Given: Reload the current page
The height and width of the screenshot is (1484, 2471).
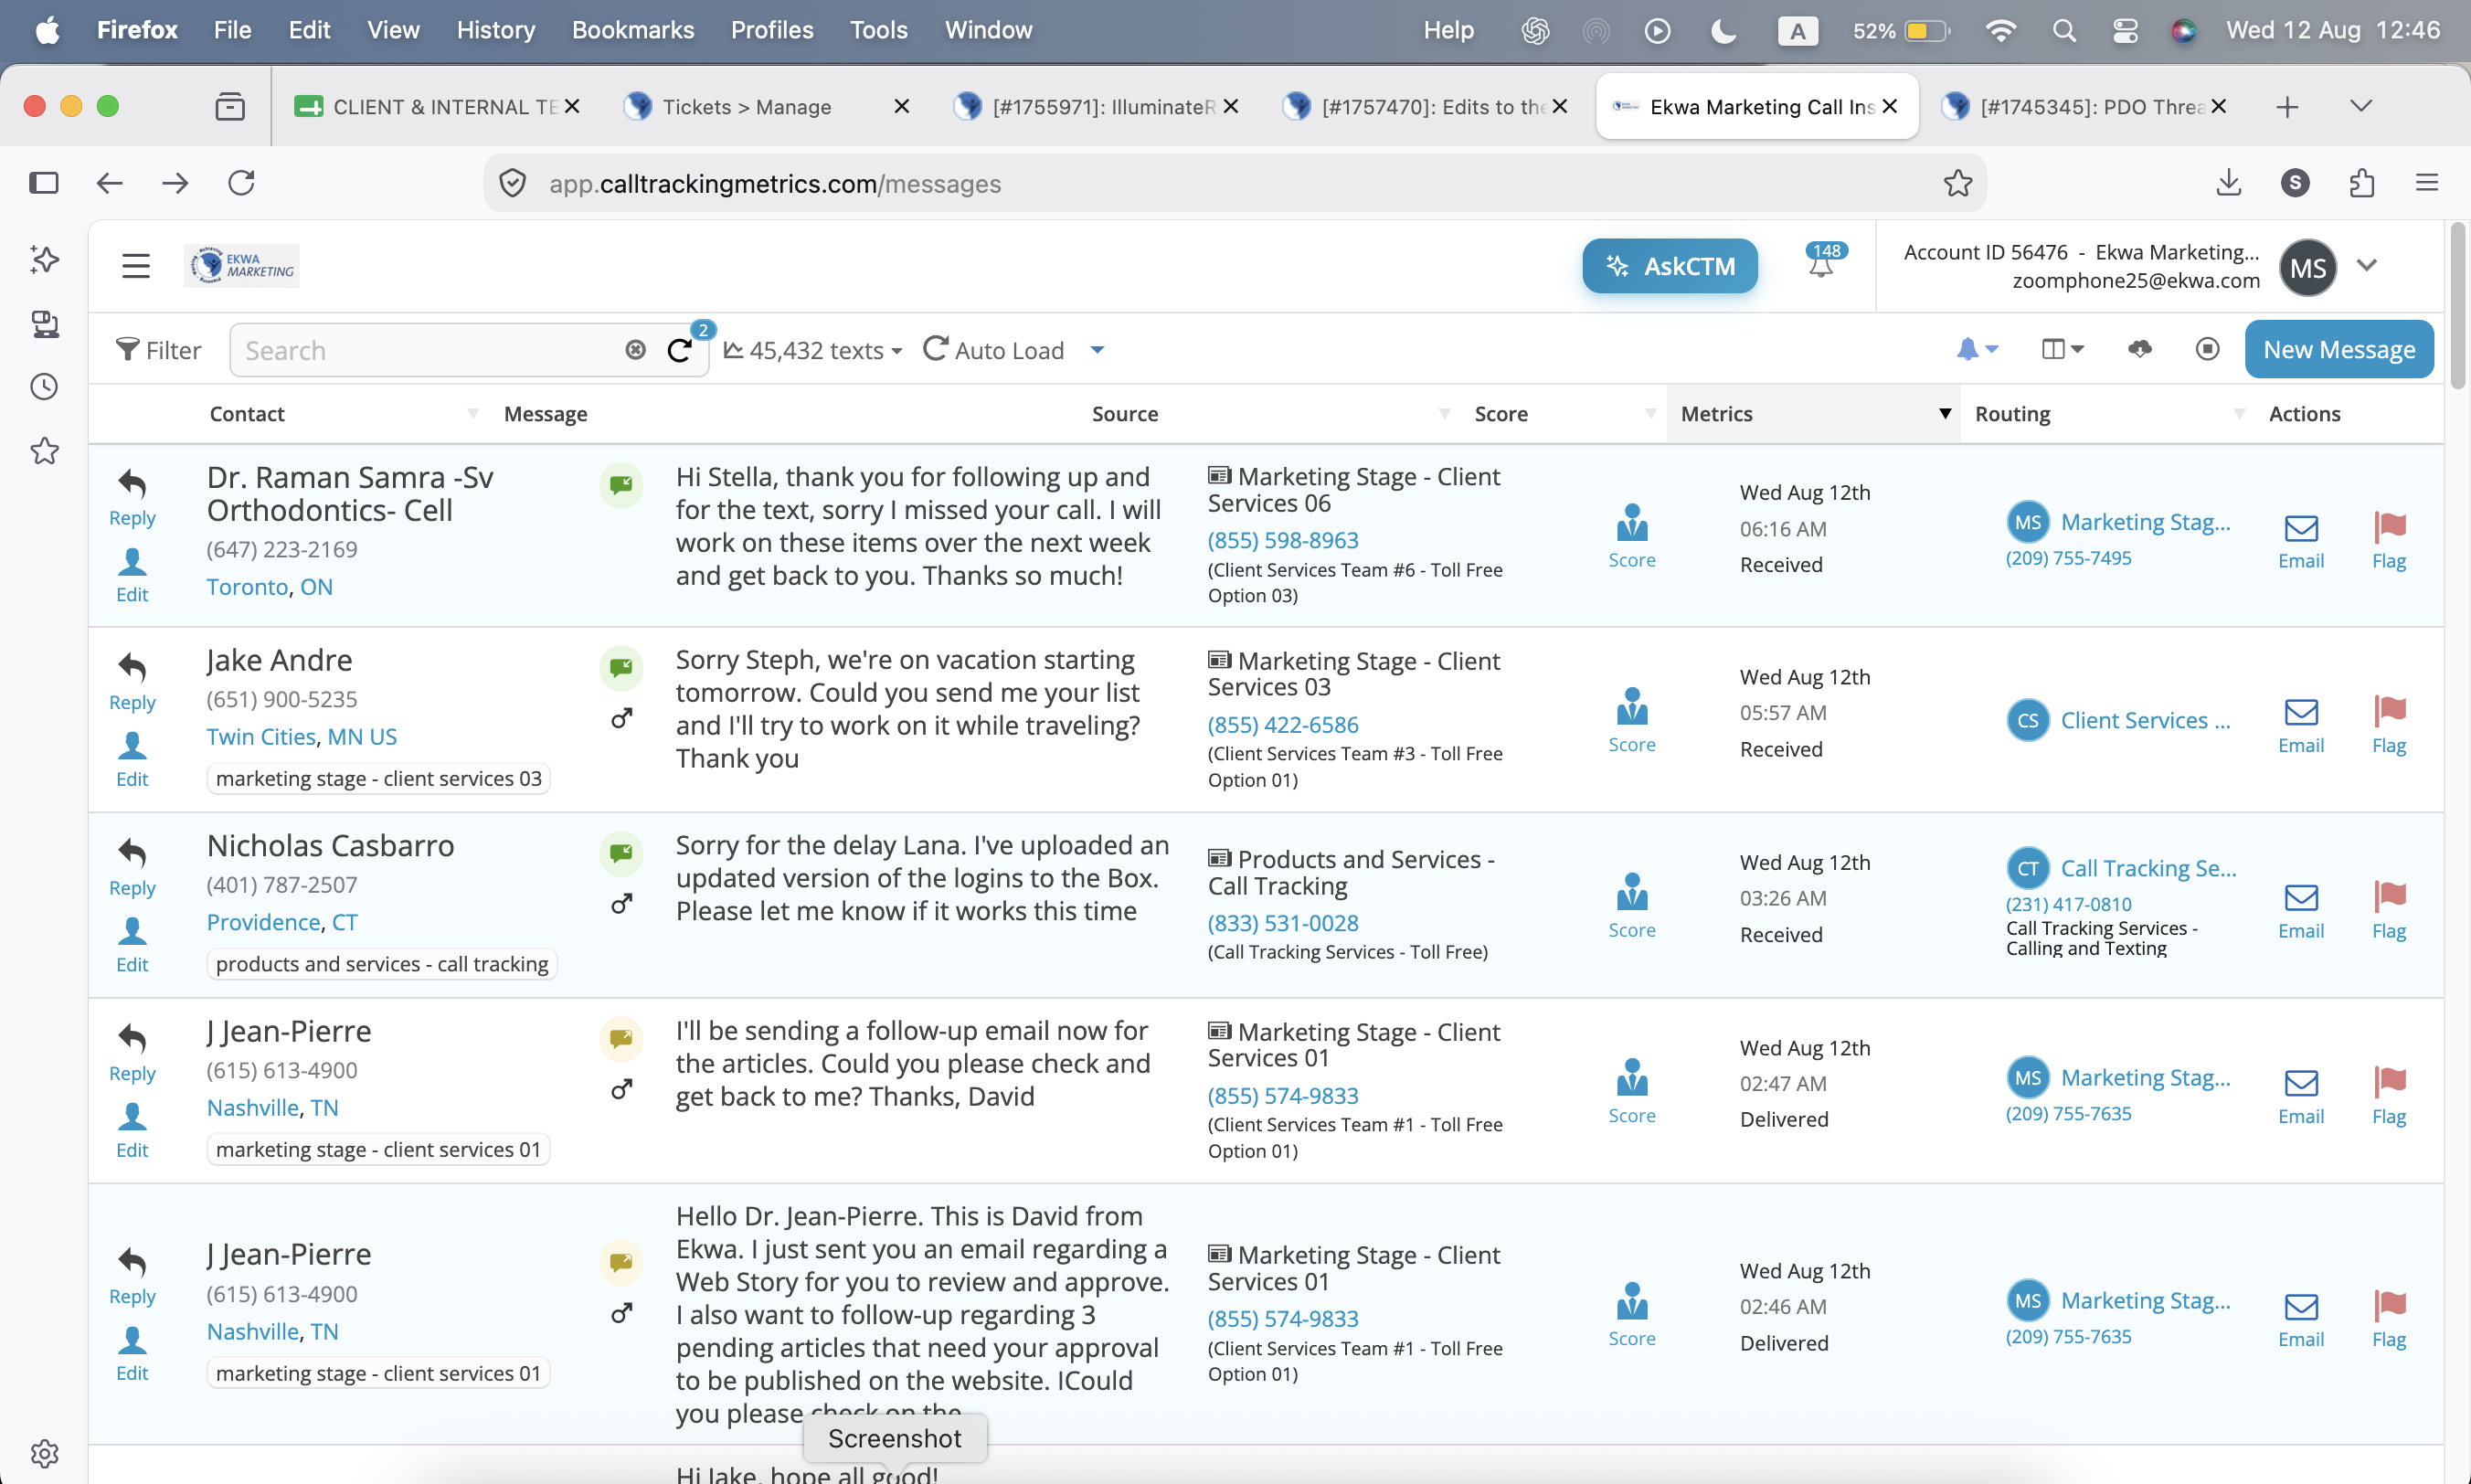Looking at the screenshot, I should 241,183.
